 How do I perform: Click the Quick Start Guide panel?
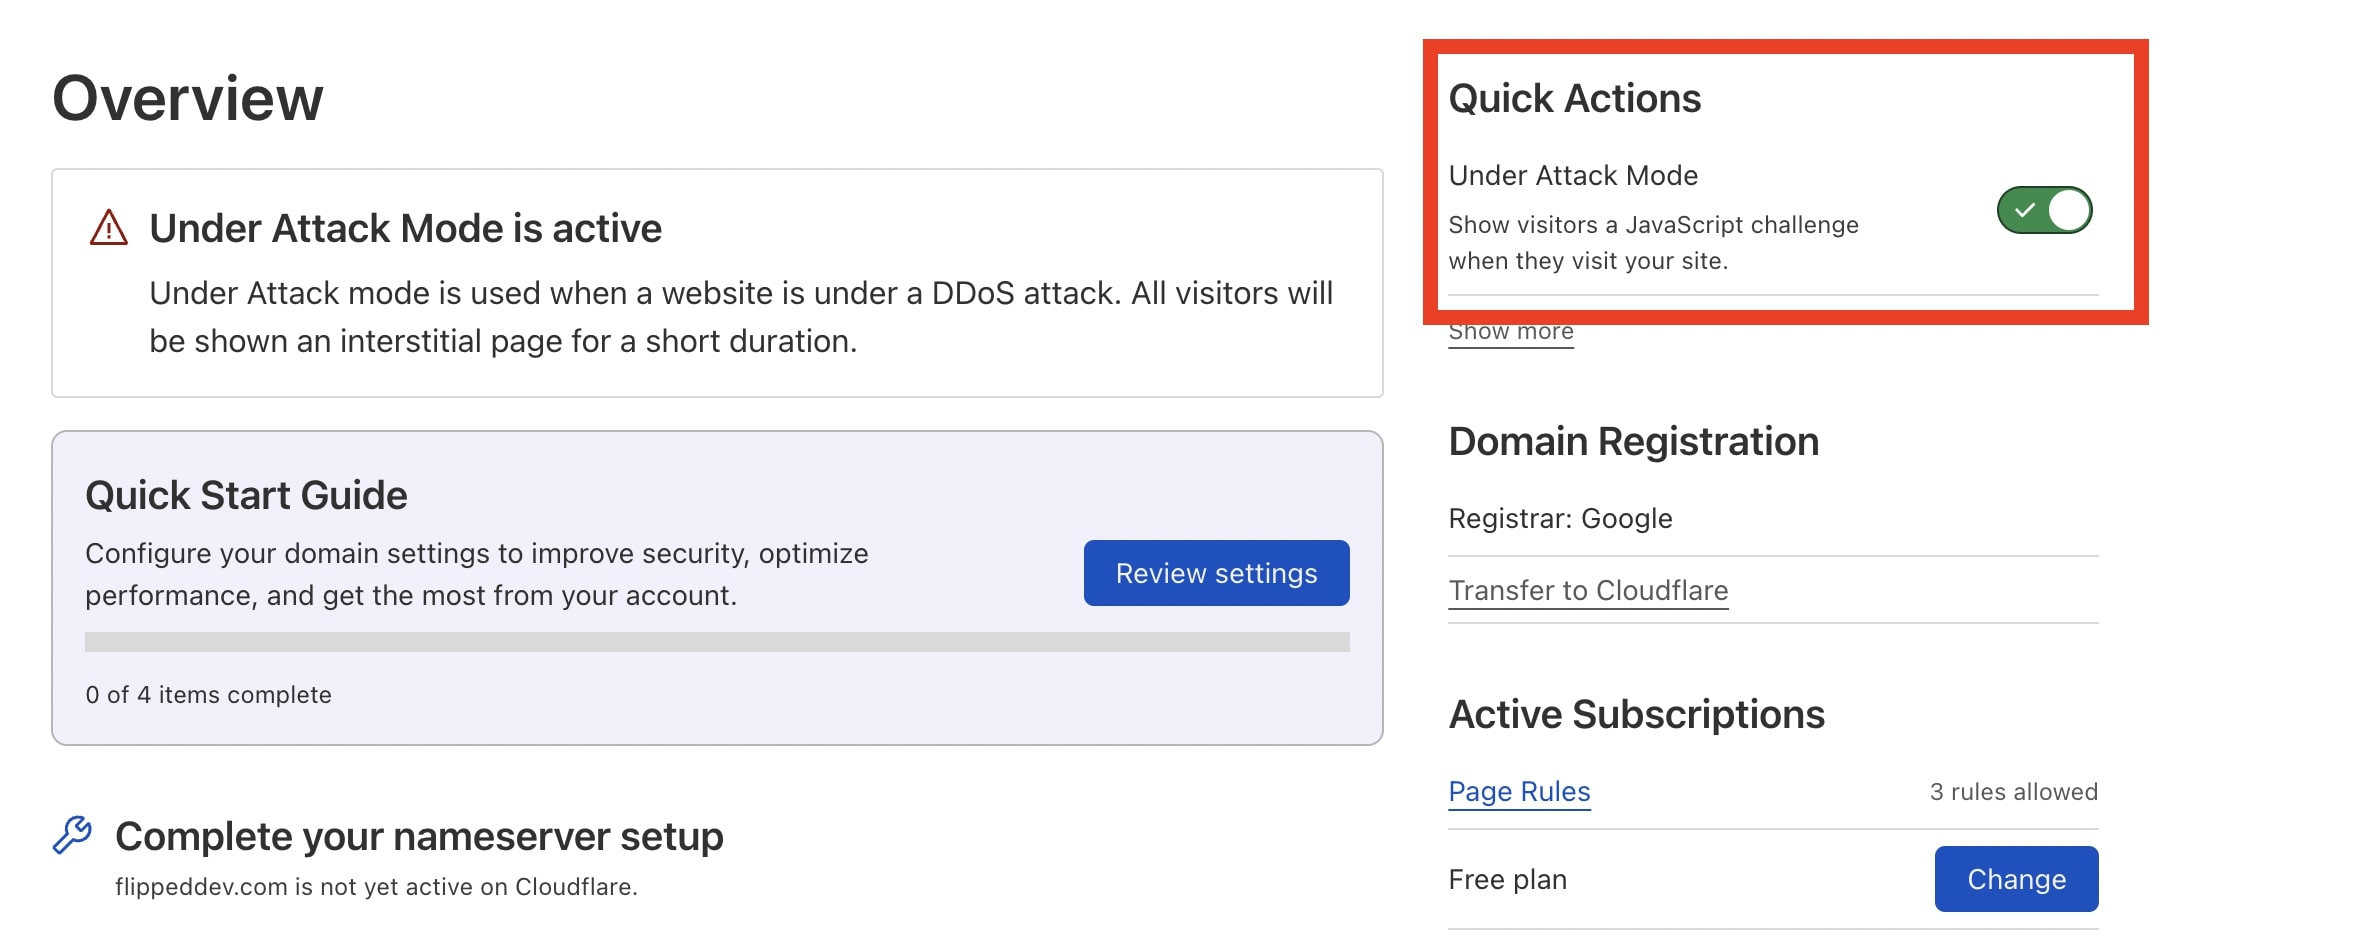point(718,588)
